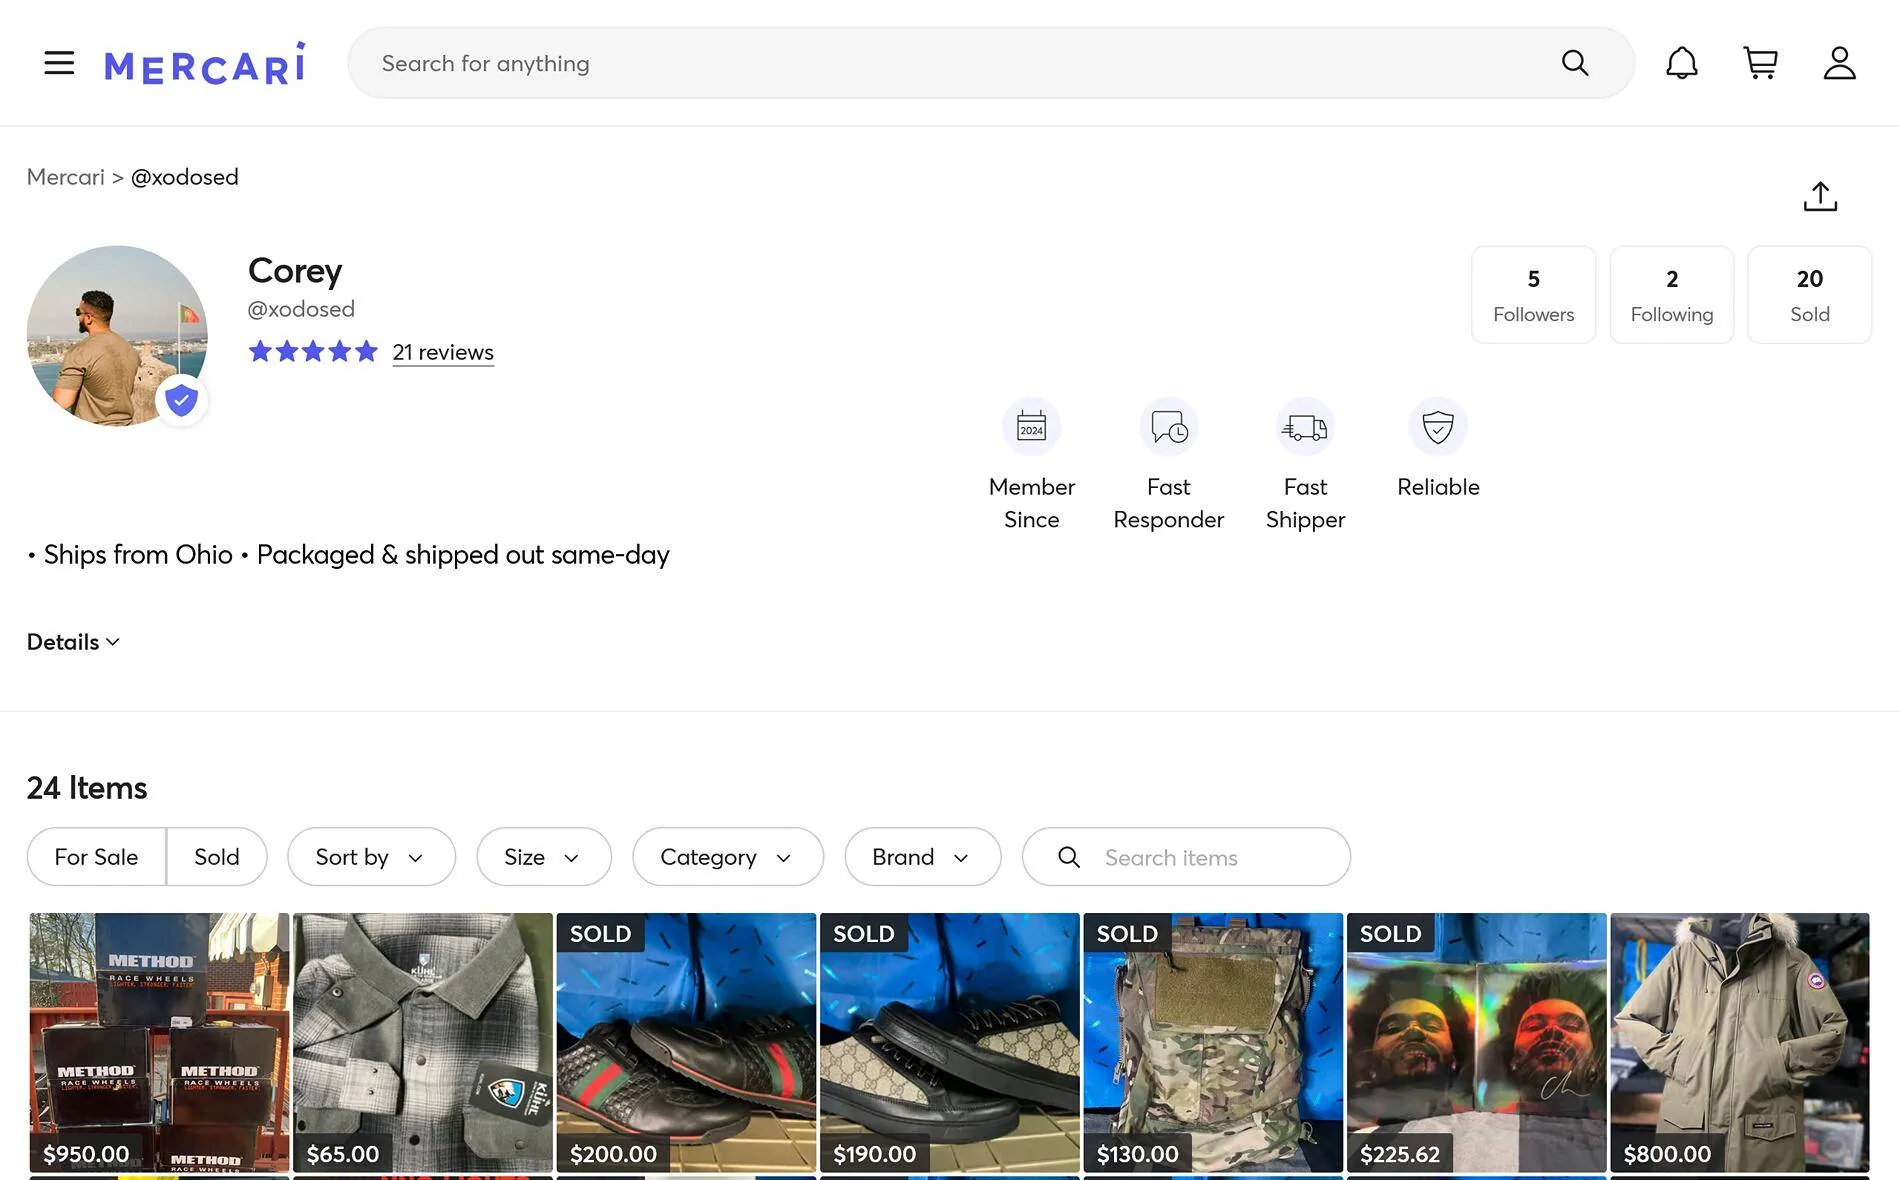1900x1180 pixels.
Task: Click the verified shield badge on avatar
Action: point(181,400)
